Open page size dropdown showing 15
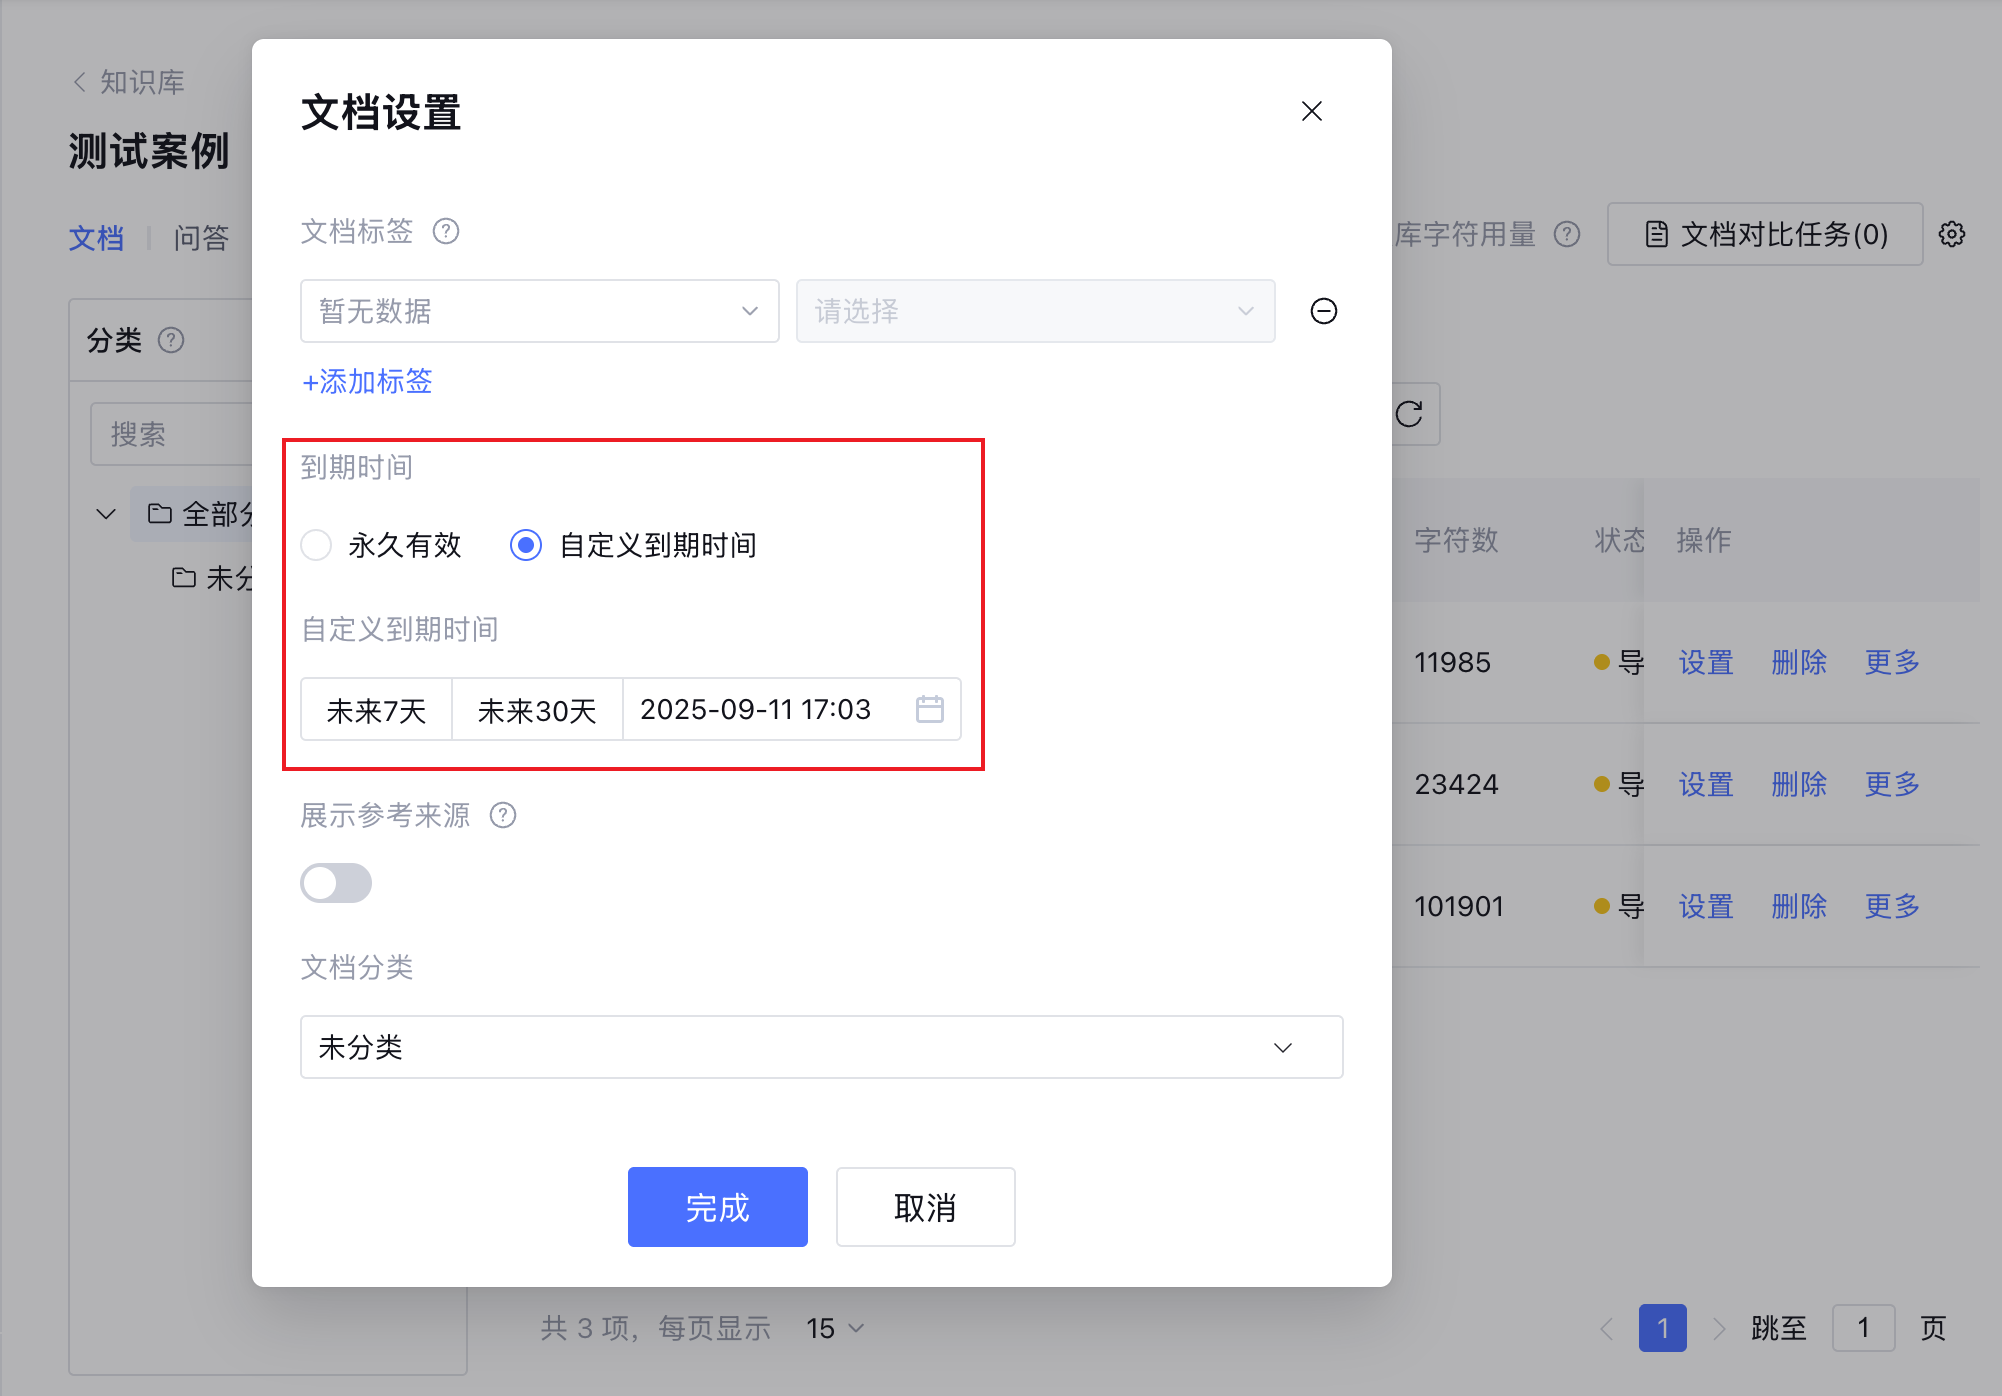2002x1396 pixels. [x=835, y=1328]
